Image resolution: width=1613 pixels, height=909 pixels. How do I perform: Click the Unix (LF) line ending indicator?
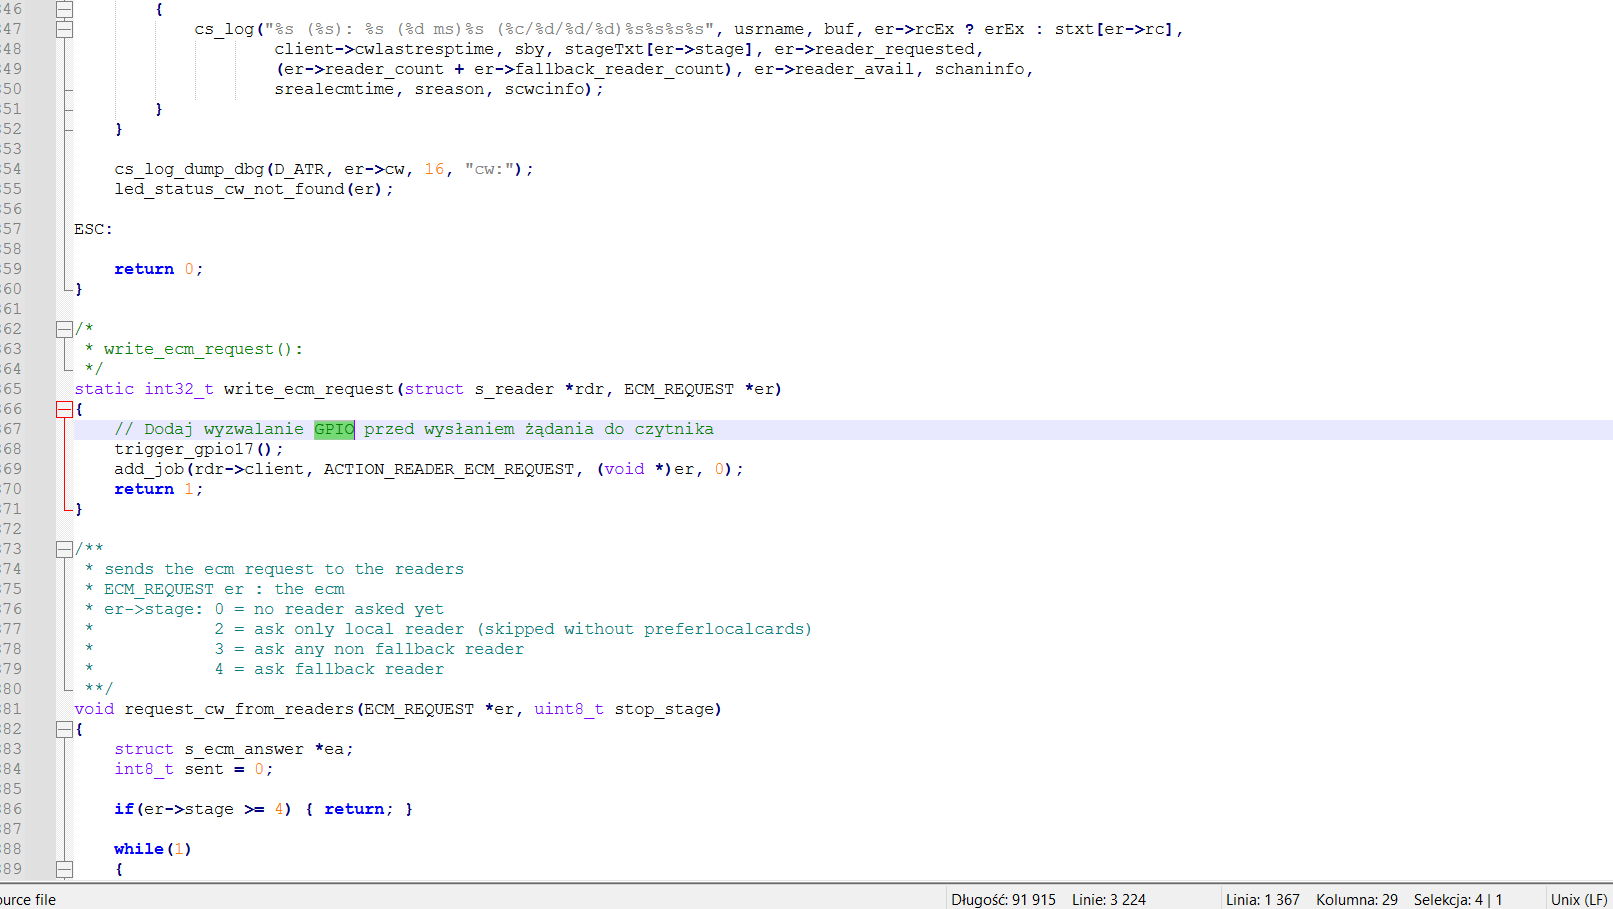click(1578, 899)
